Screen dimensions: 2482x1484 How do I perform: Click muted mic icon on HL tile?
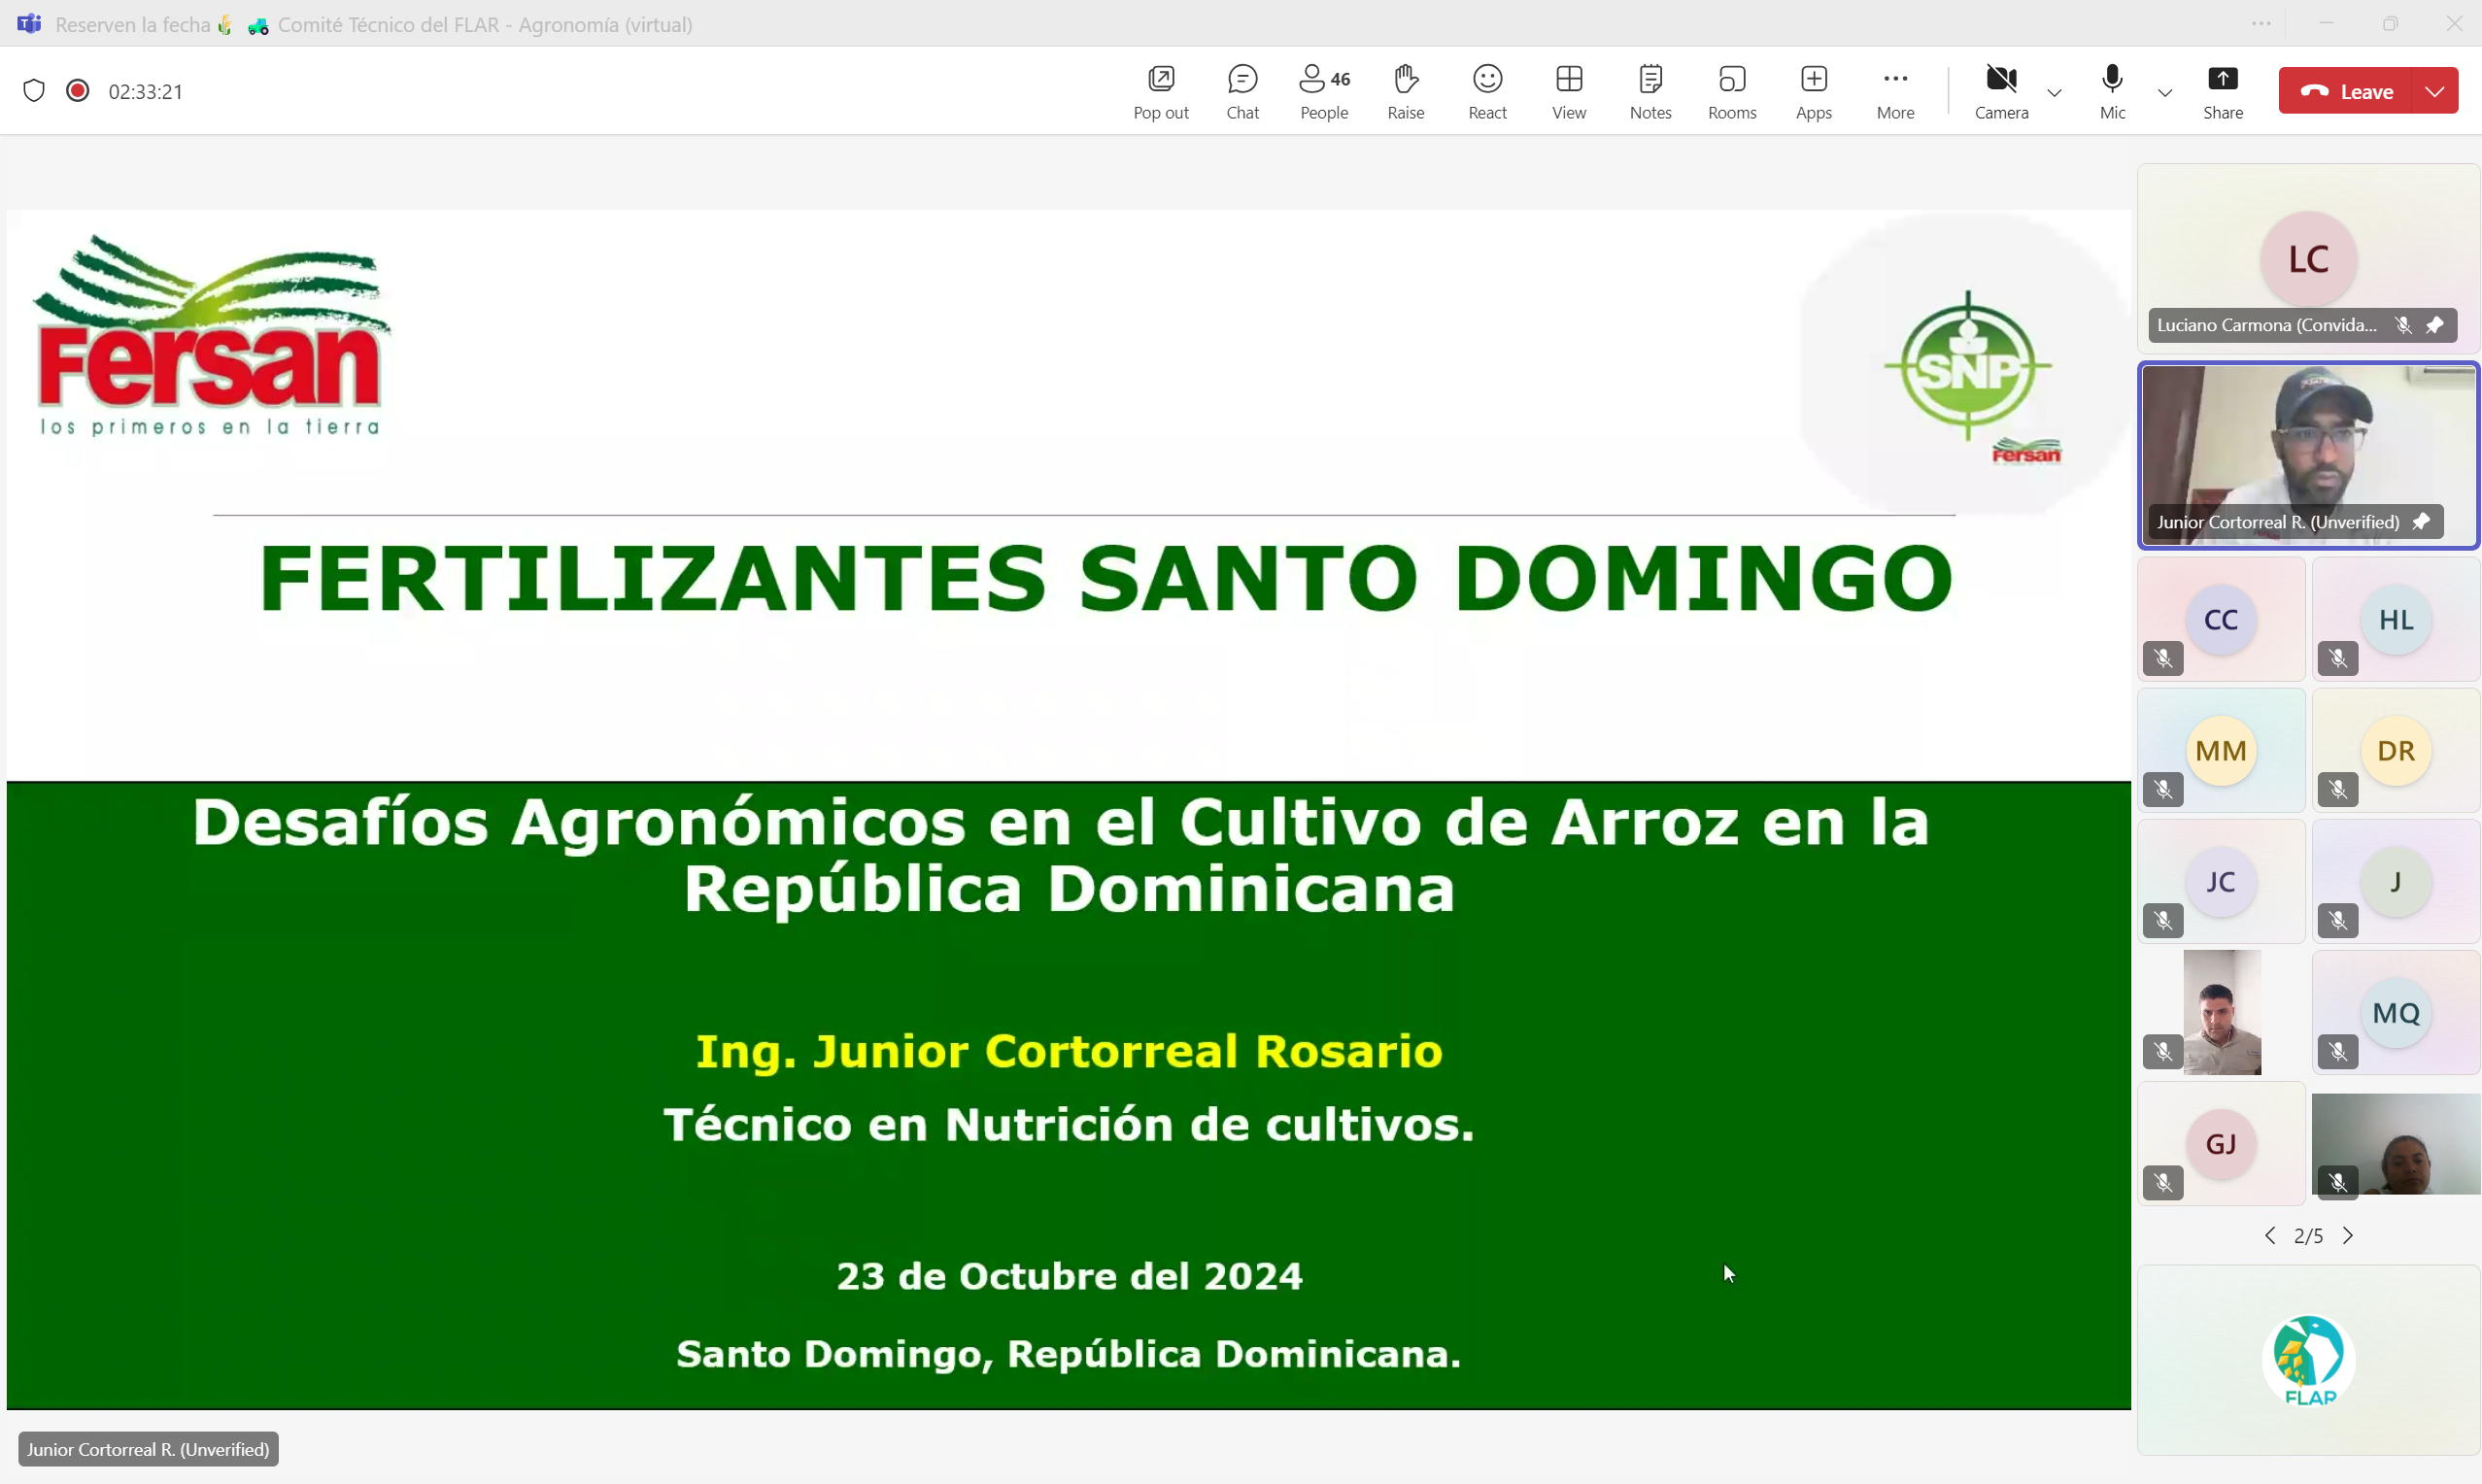click(x=2338, y=659)
